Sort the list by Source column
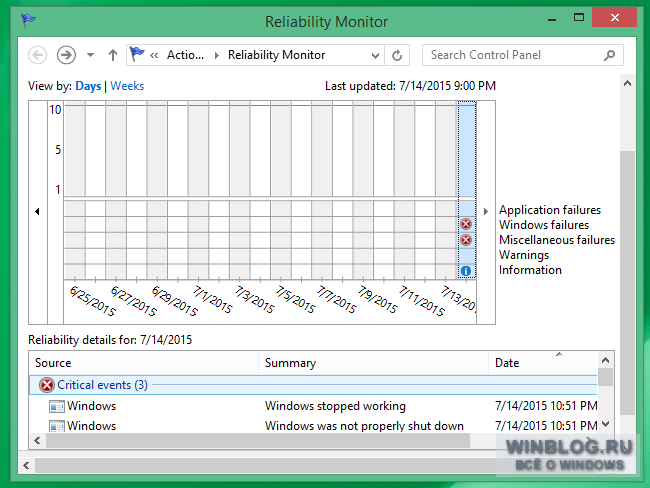 click(x=143, y=363)
